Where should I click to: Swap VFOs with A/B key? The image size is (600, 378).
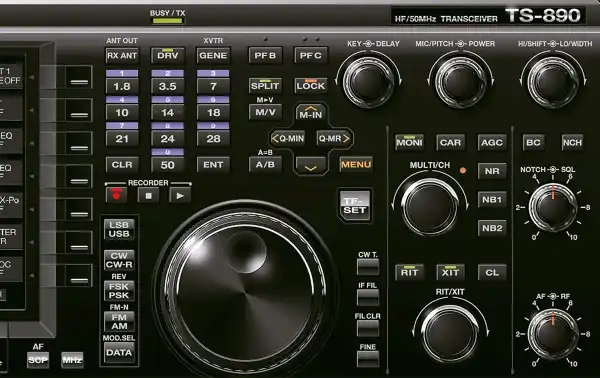[x=265, y=165]
